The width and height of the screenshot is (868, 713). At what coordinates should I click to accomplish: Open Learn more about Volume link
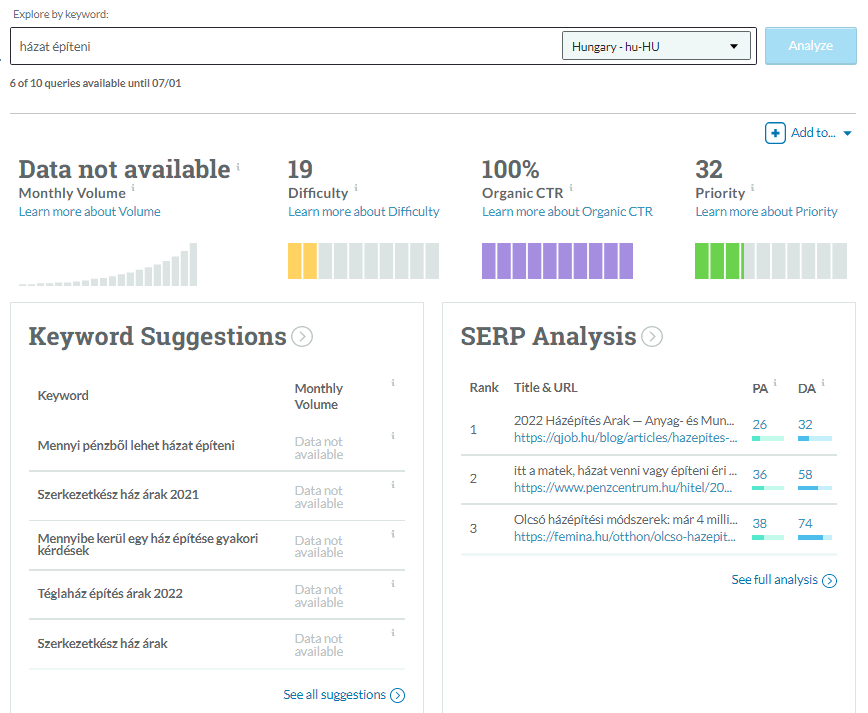[90, 211]
